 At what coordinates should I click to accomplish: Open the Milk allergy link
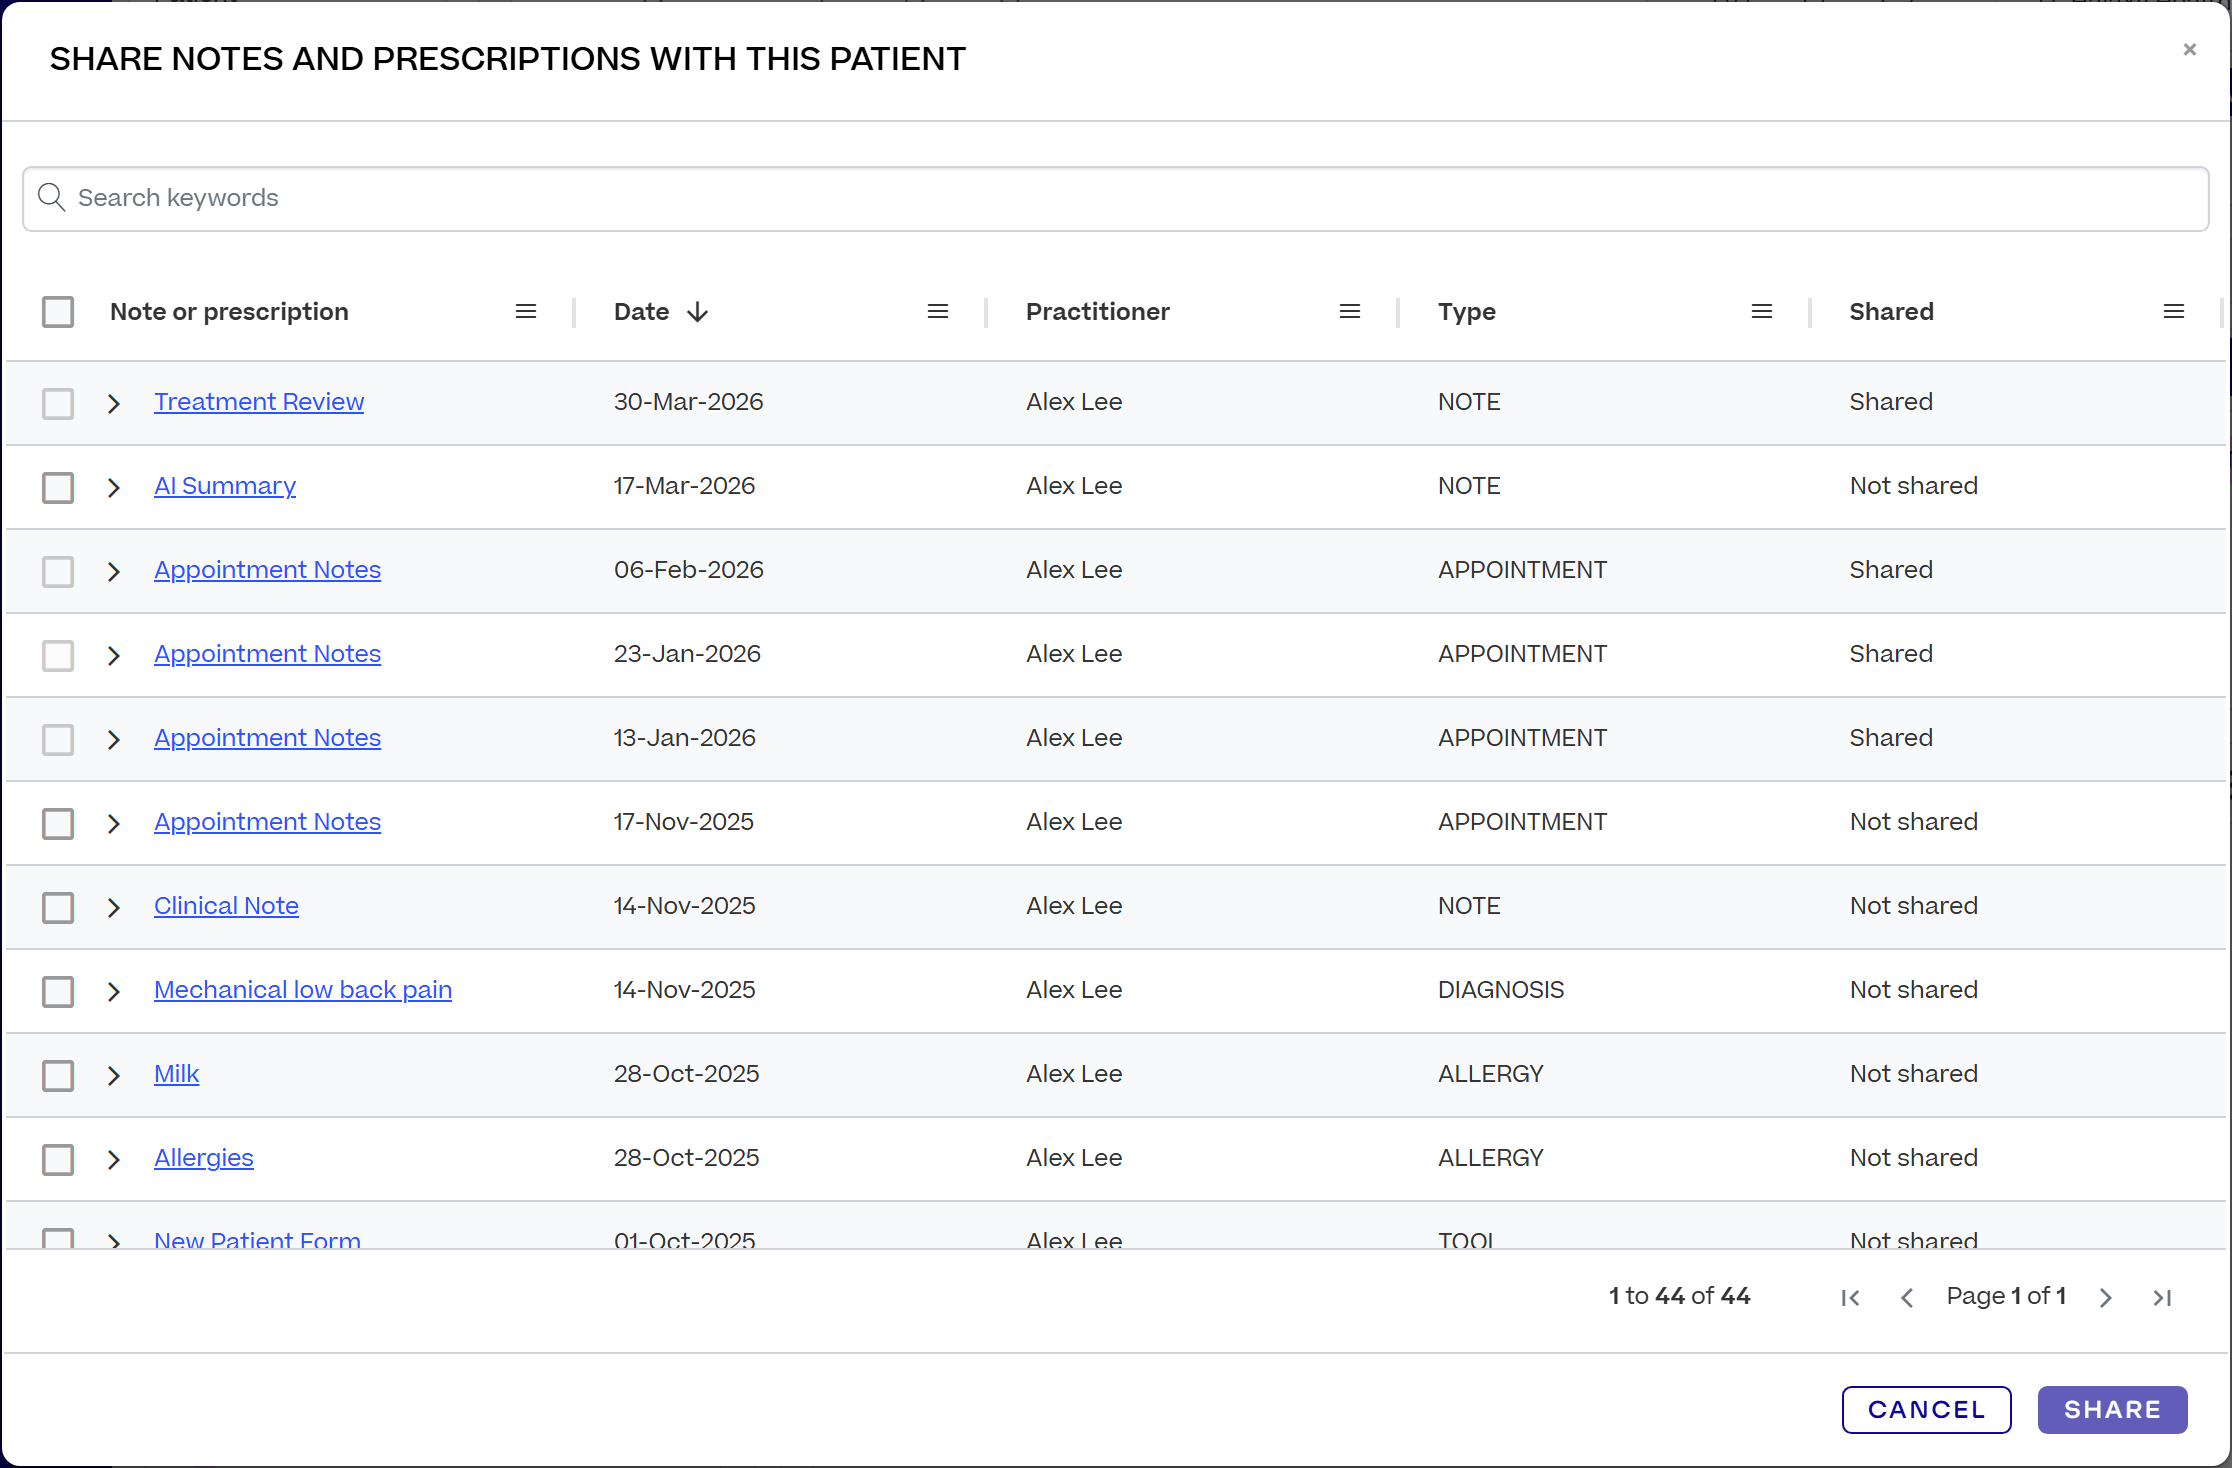tap(176, 1074)
